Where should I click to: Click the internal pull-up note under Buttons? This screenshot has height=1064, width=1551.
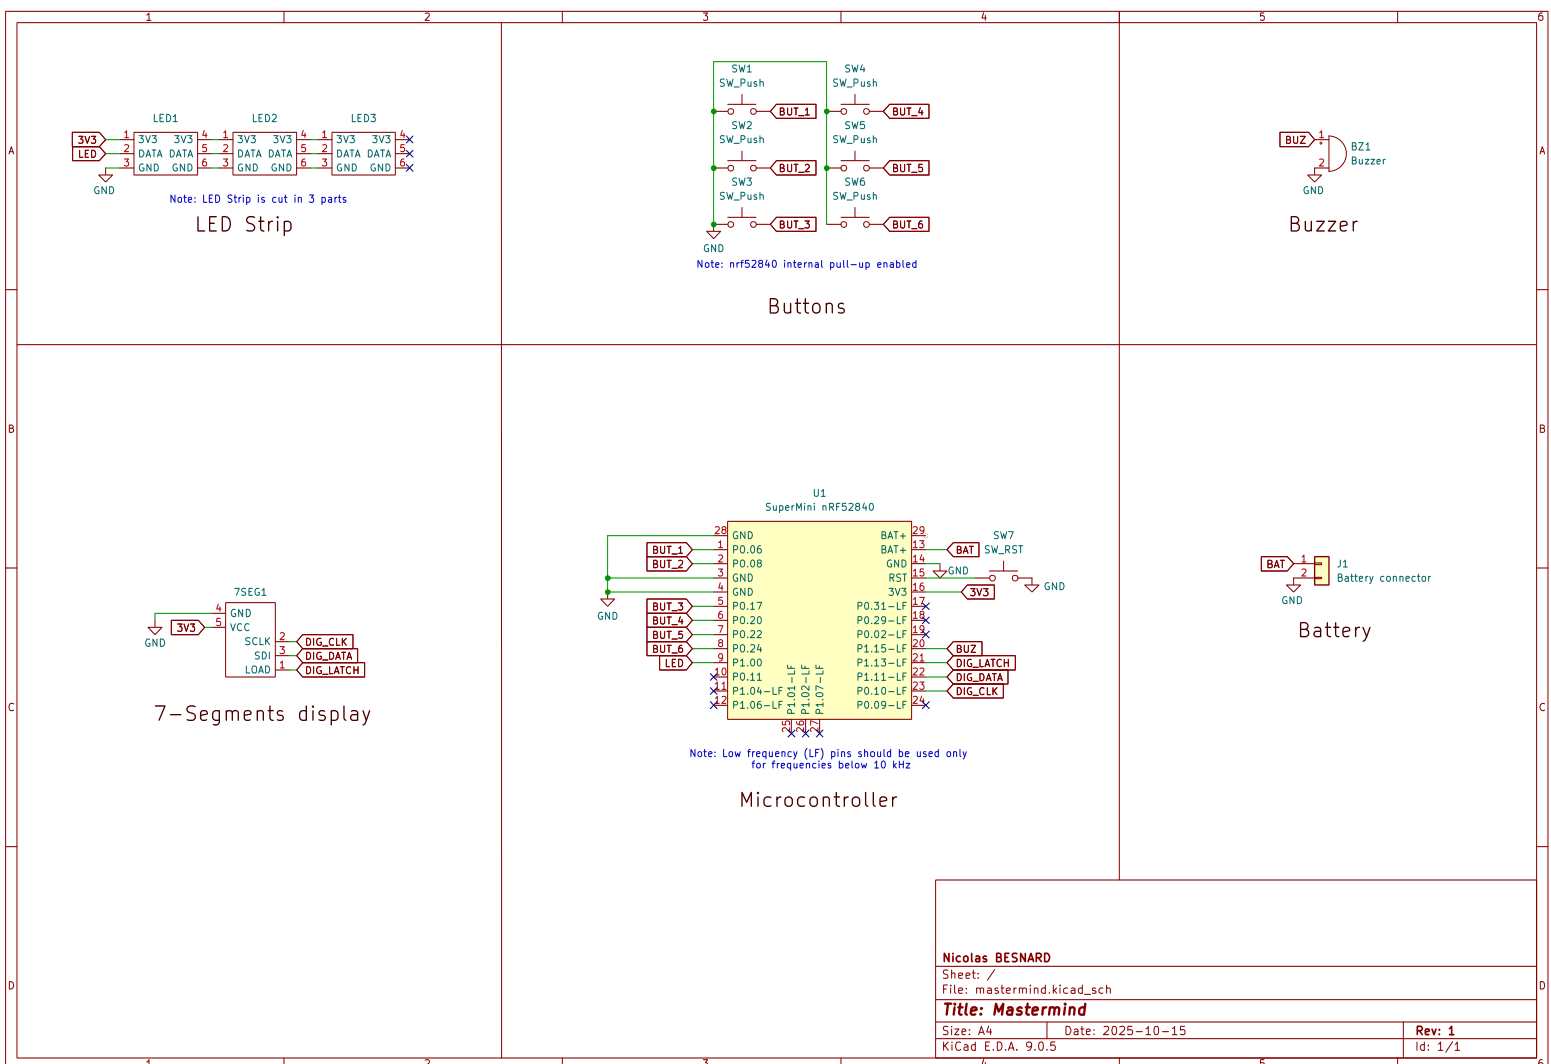tap(807, 264)
